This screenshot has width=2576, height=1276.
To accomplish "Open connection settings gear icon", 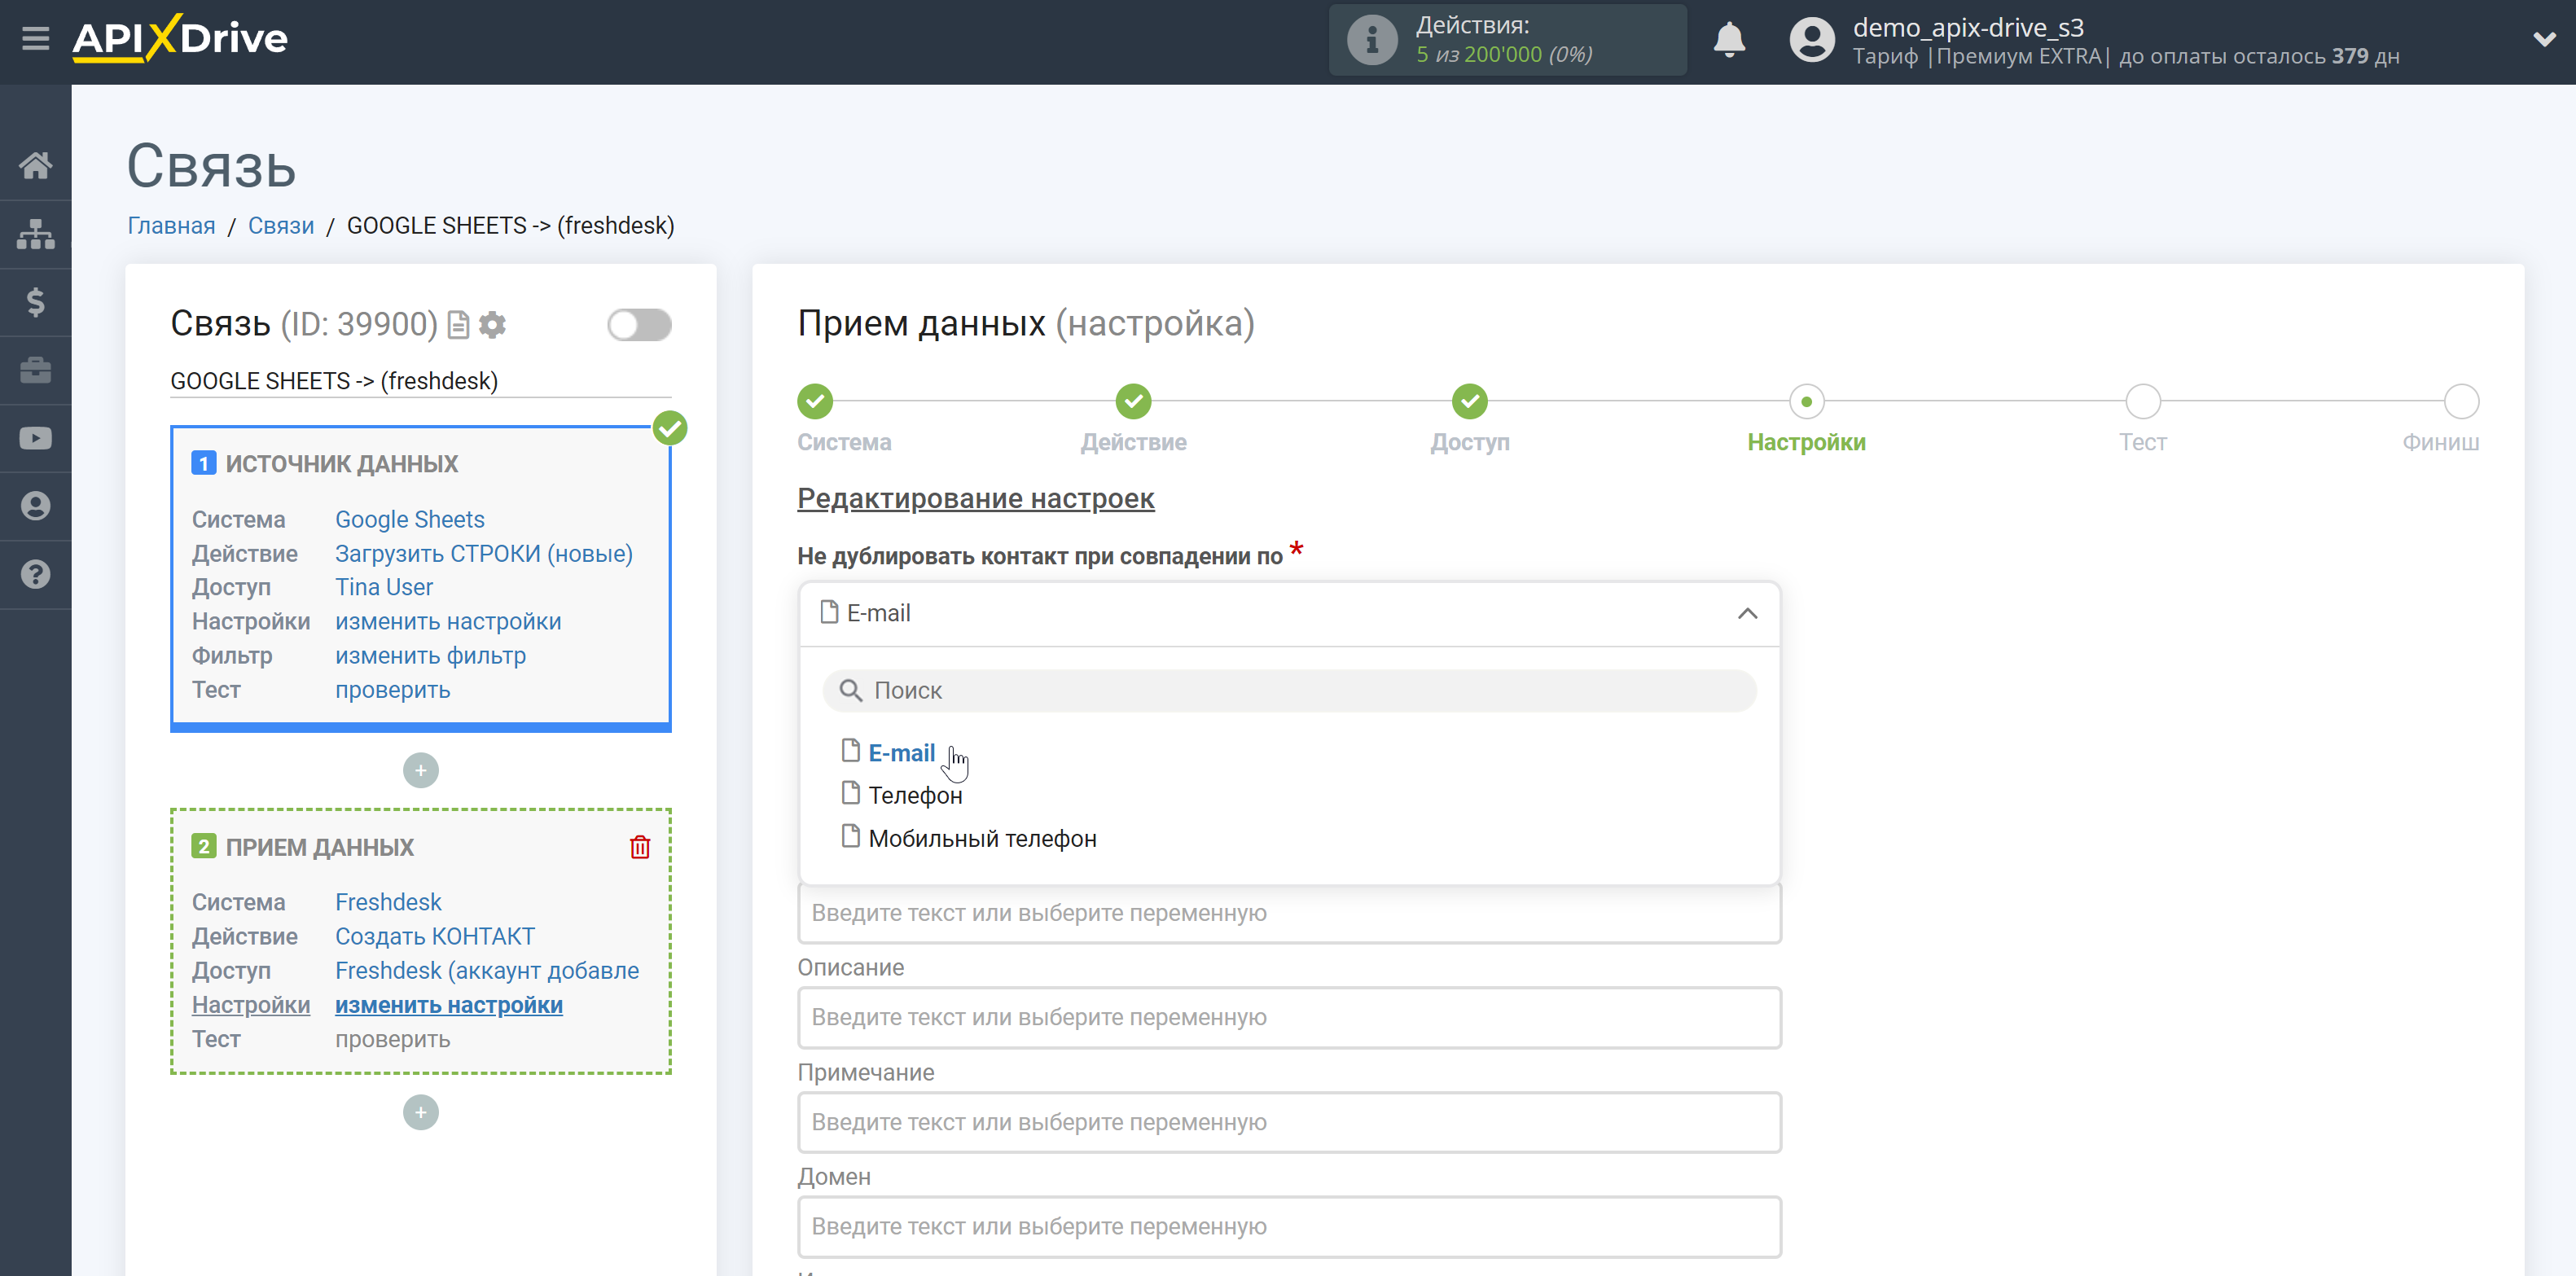I will (x=492, y=325).
